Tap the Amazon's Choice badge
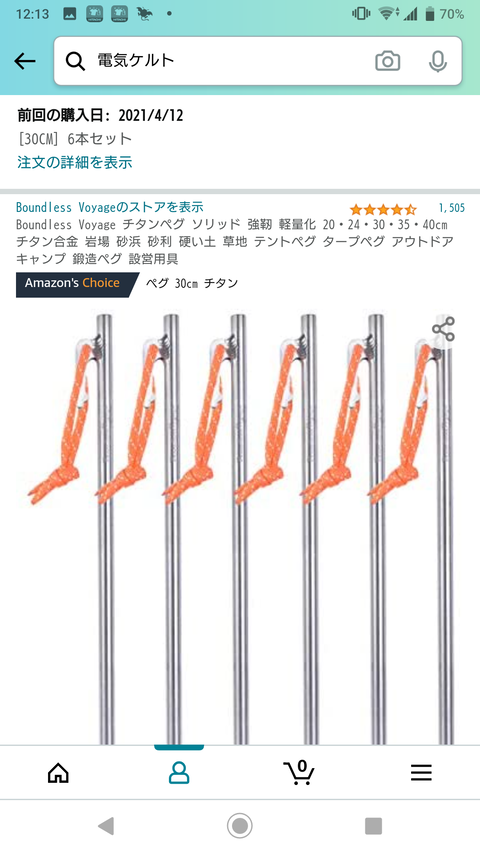This screenshot has height=853, width=480. [77, 285]
